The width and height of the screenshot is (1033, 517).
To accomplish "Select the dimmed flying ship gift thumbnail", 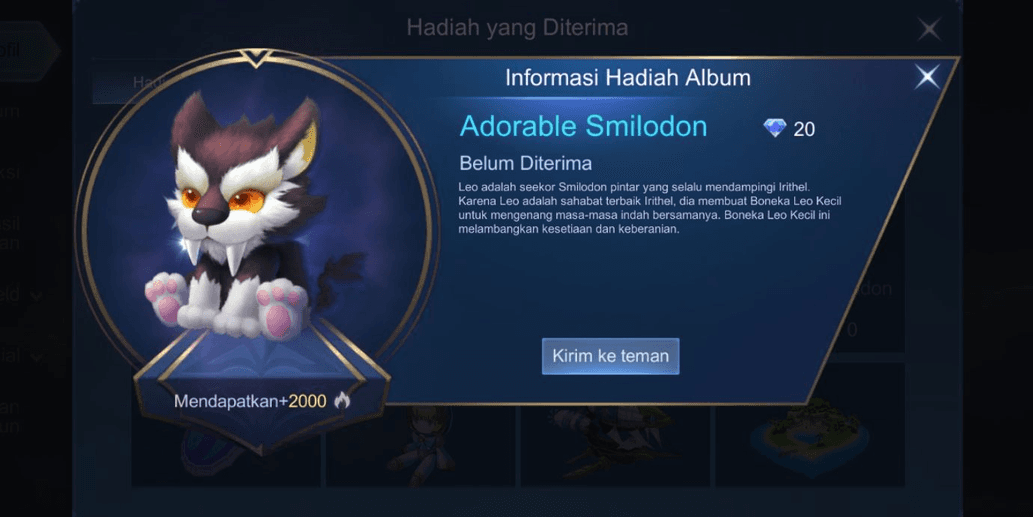I will (616, 433).
